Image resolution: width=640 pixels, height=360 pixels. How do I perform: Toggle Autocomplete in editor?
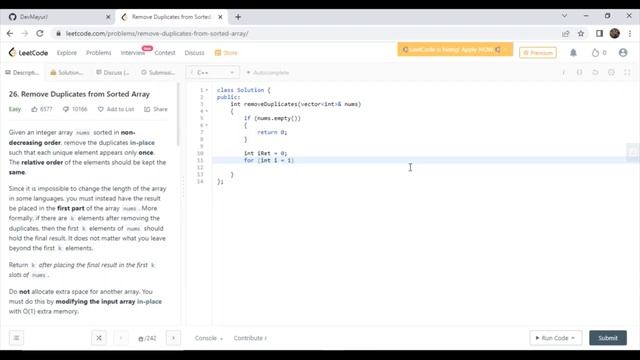pos(267,72)
